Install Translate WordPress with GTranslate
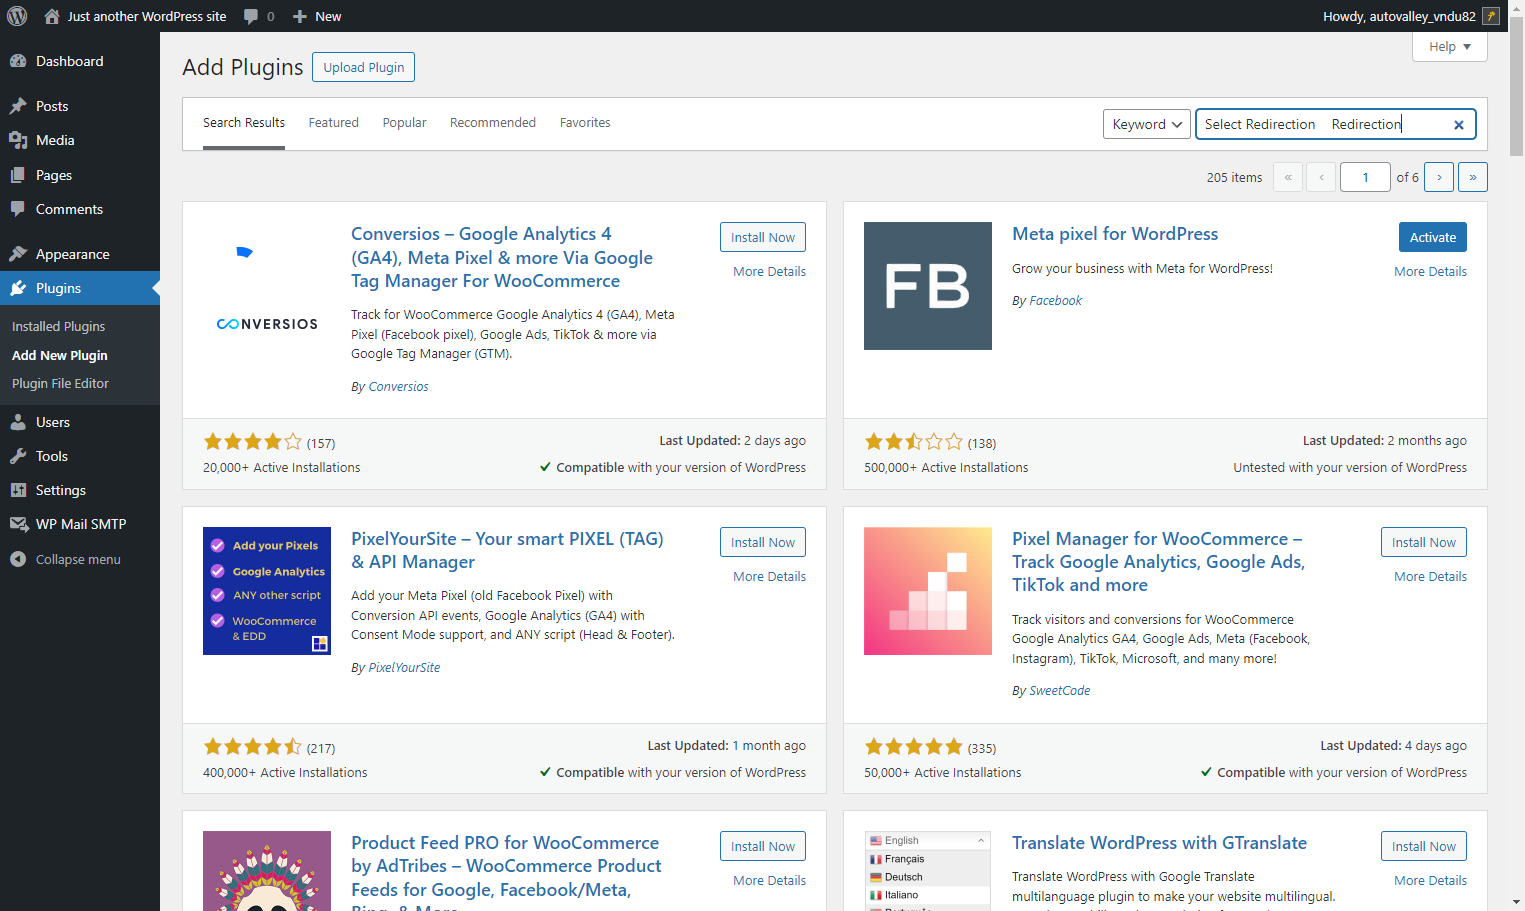The image size is (1525, 911). tap(1424, 846)
